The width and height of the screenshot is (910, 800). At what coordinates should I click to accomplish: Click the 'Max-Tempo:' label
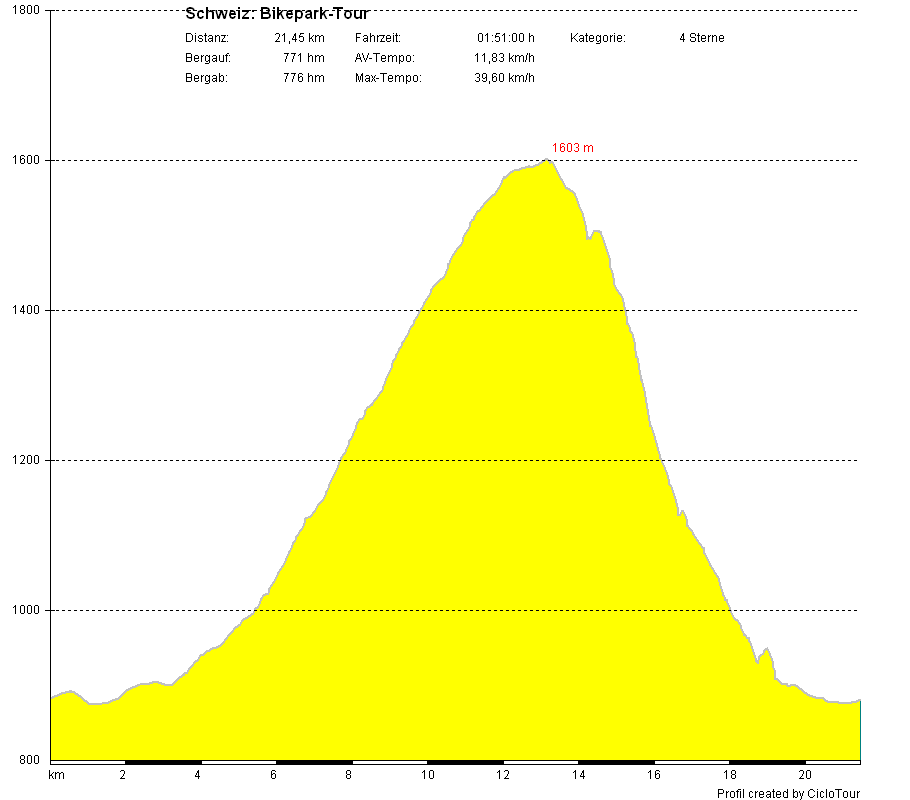click(x=388, y=78)
